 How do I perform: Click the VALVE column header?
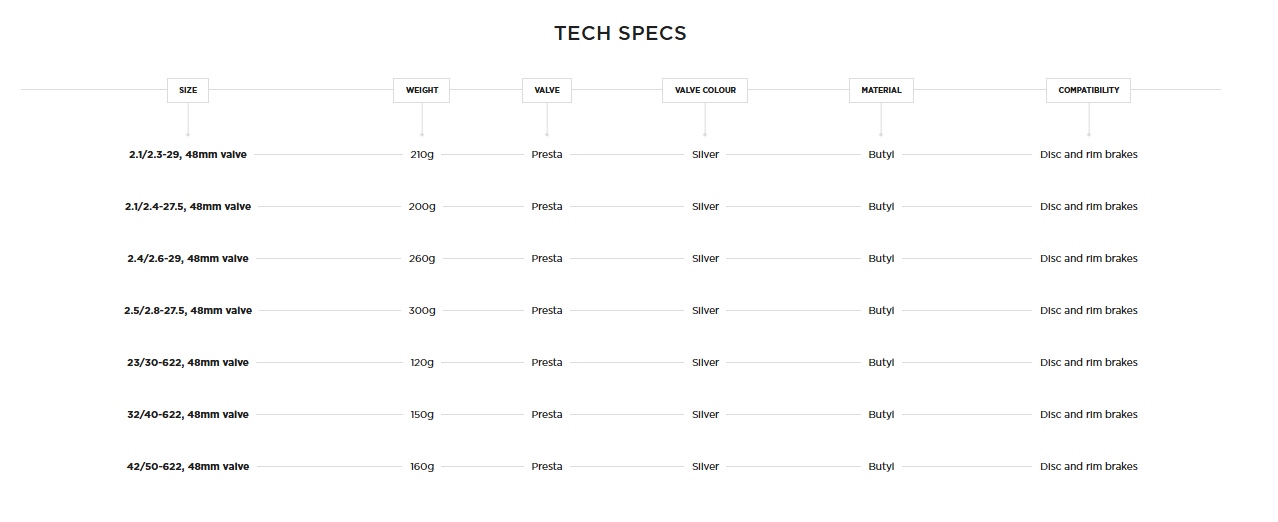point(547,90)
